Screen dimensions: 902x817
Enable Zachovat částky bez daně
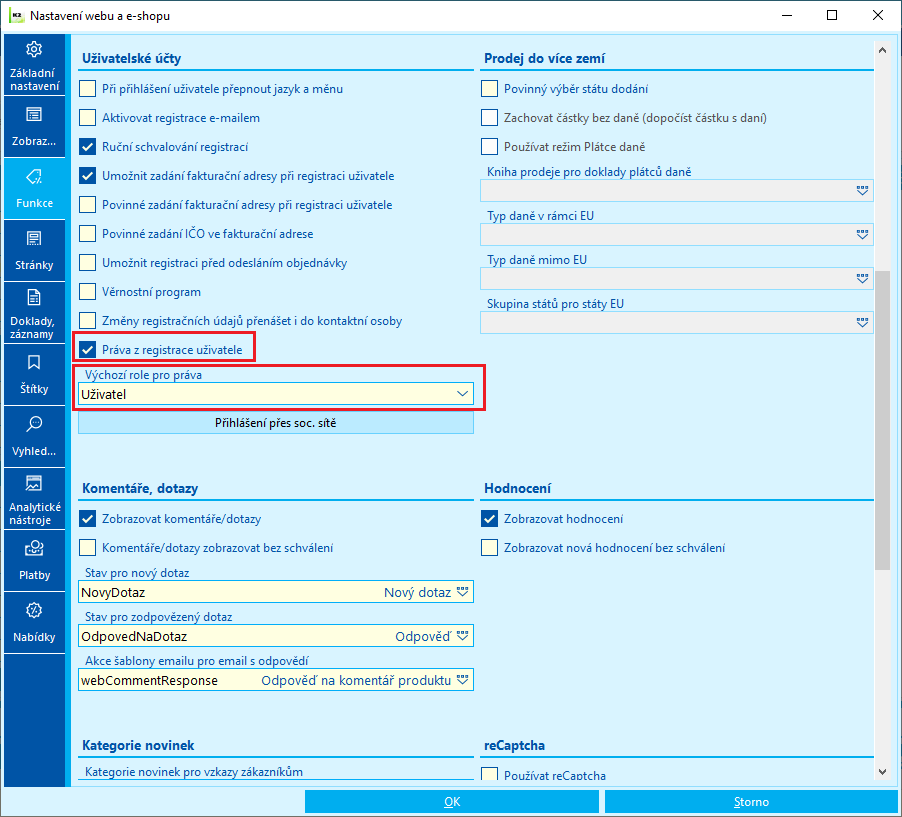[490, 118]
